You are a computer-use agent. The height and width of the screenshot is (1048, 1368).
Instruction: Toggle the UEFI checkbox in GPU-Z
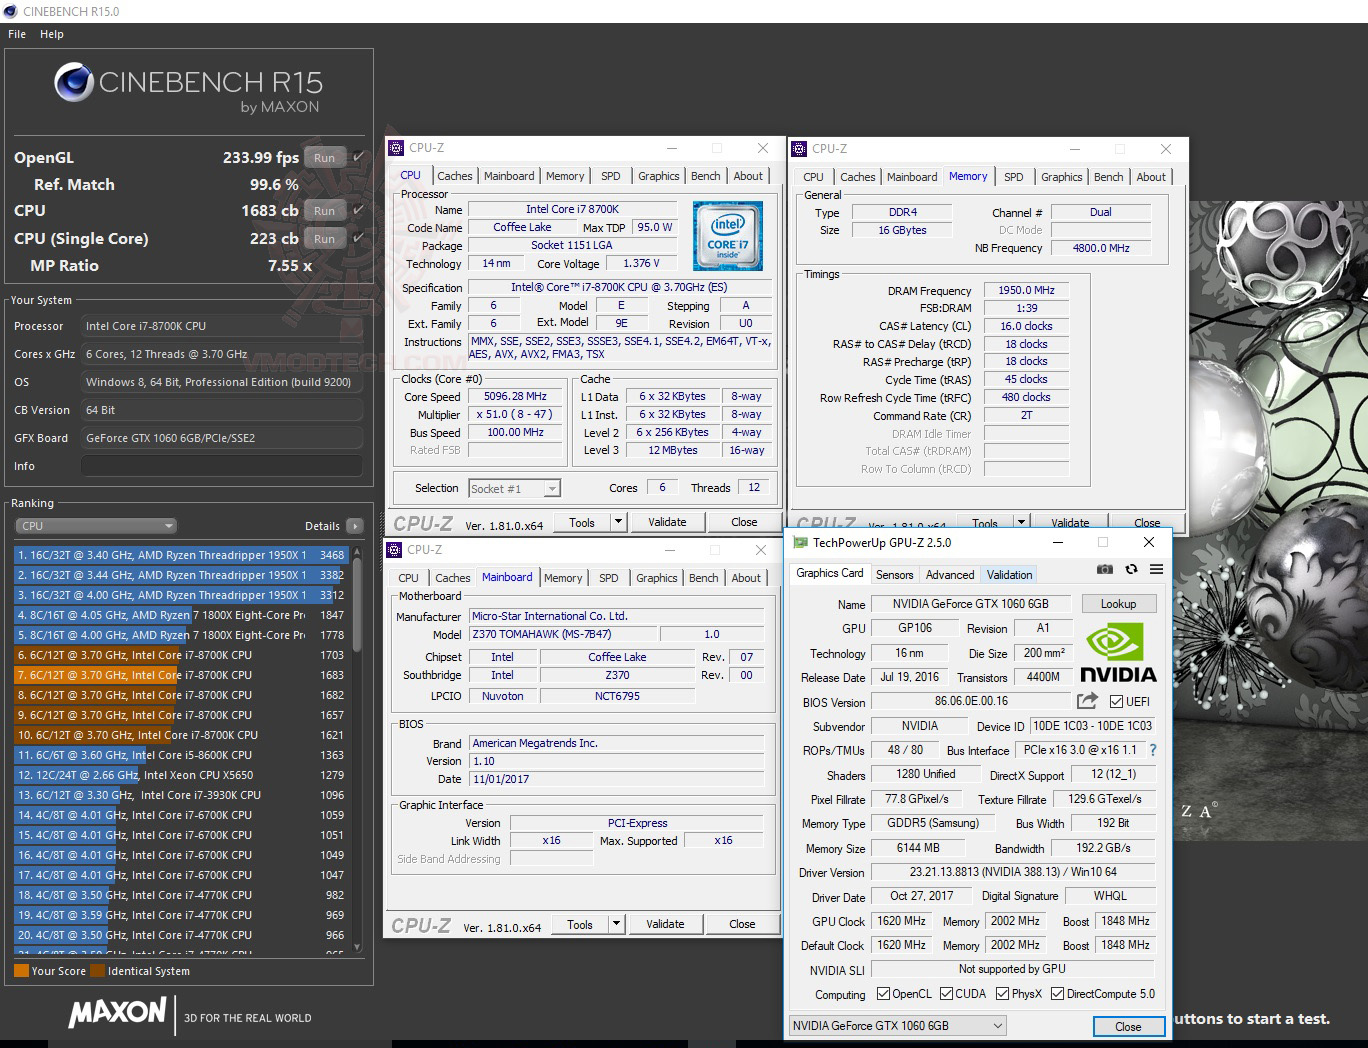click(x=1116, y=701)
